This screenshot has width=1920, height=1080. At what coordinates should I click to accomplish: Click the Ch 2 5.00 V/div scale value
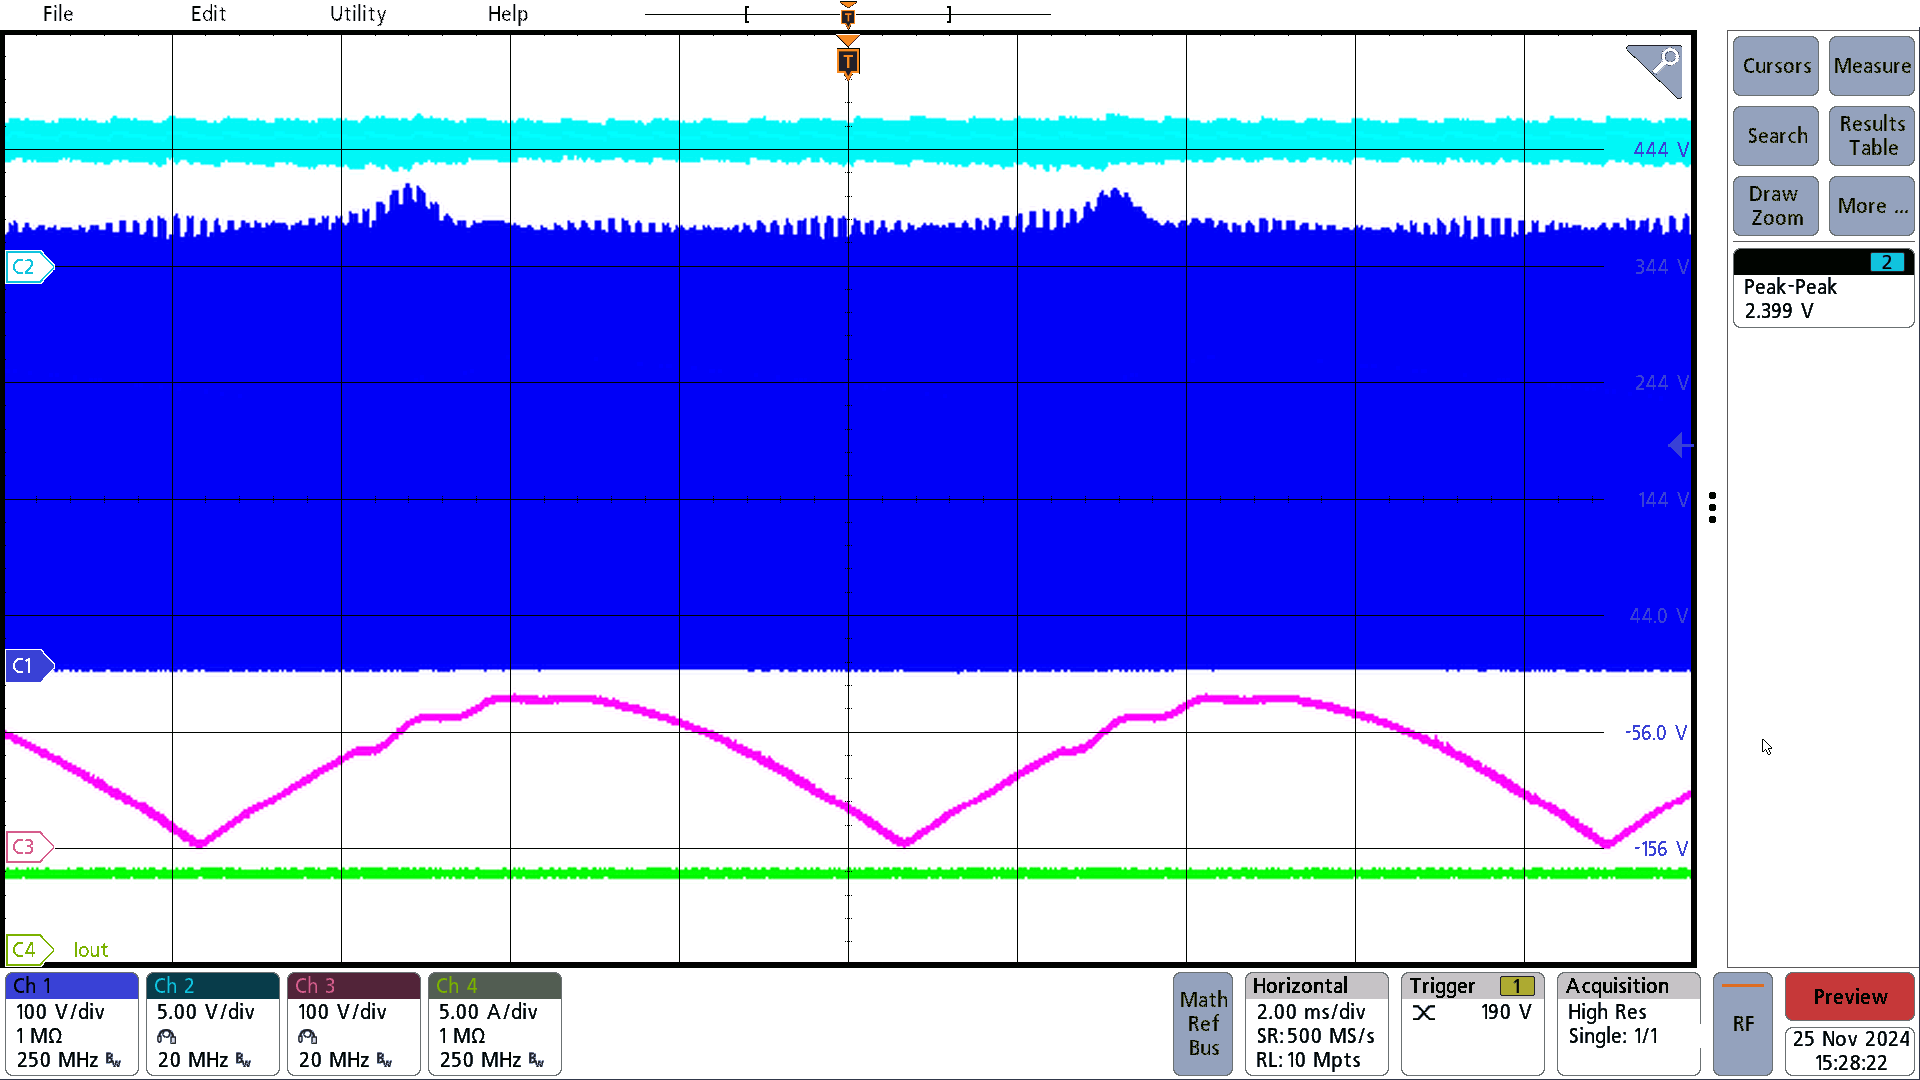205,1012
